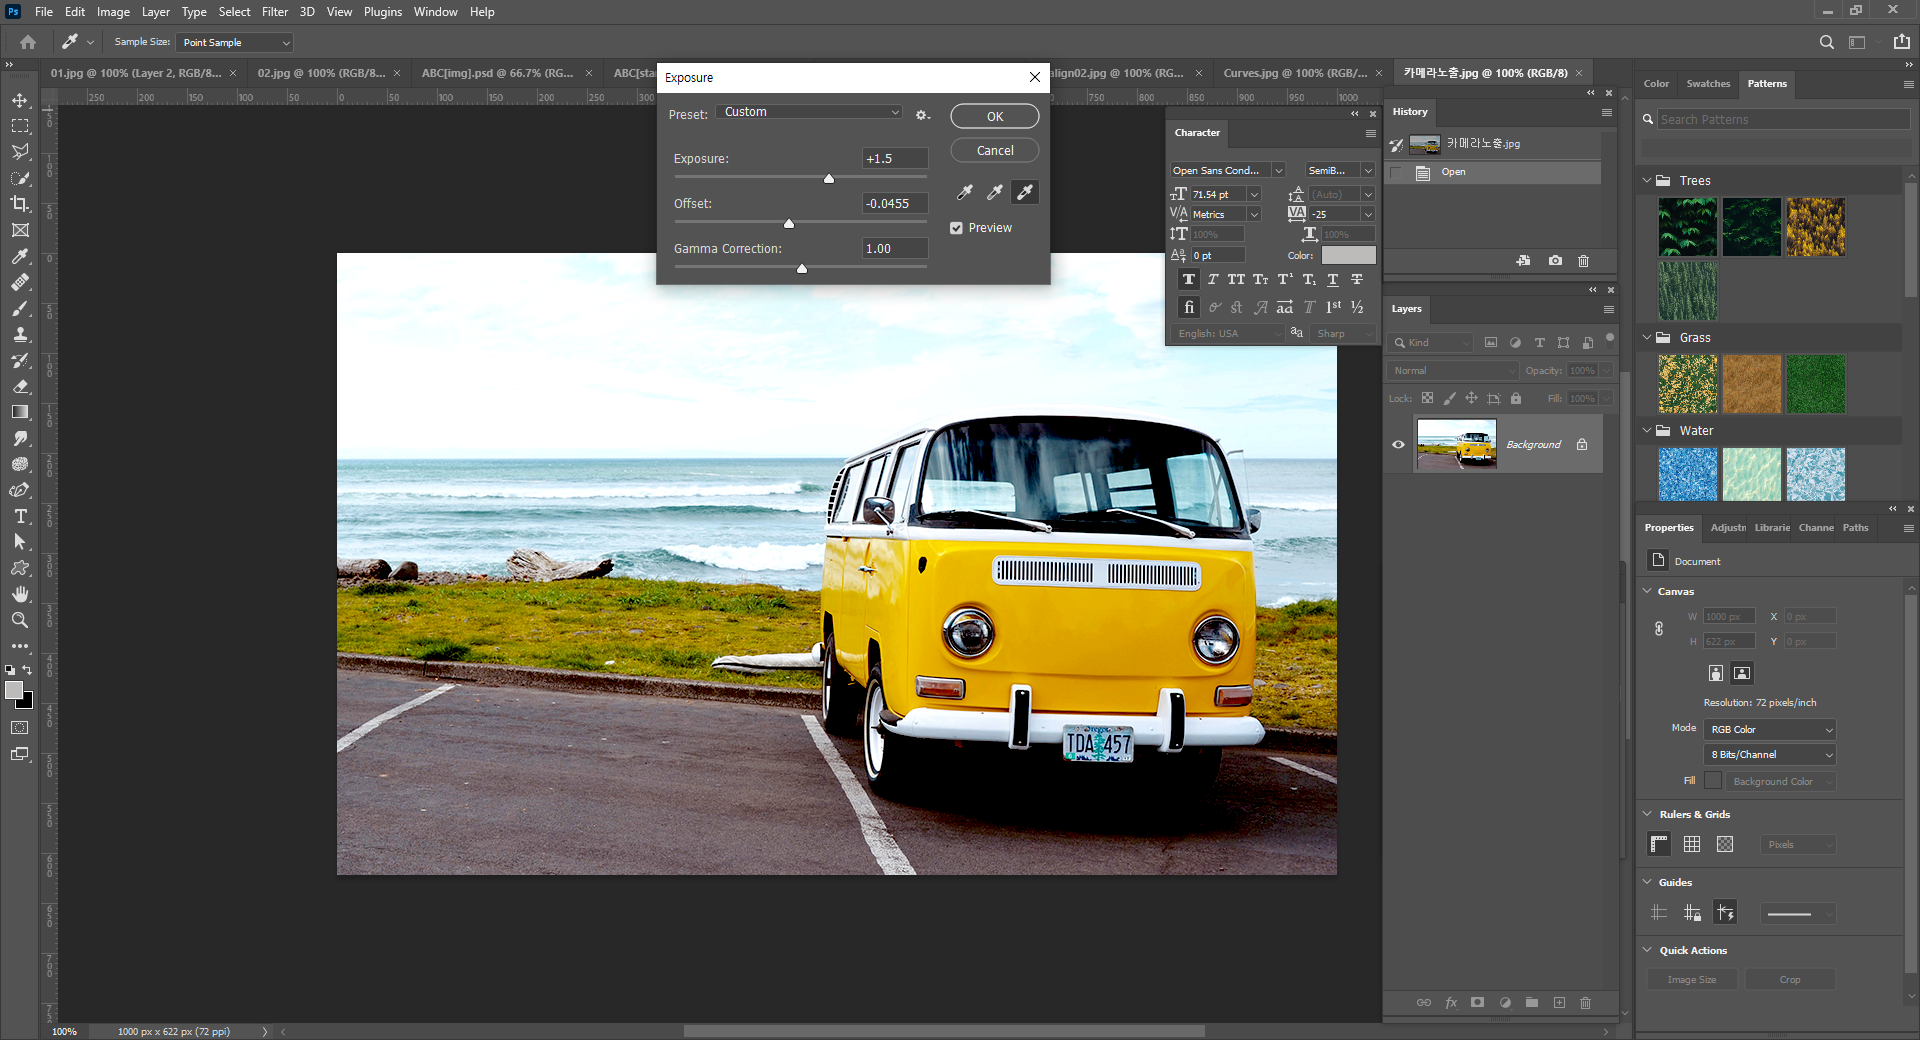The width and height of the screenshot is (1920, 1040).
Task: Select the Zoom tool
Action: [20, 620]
